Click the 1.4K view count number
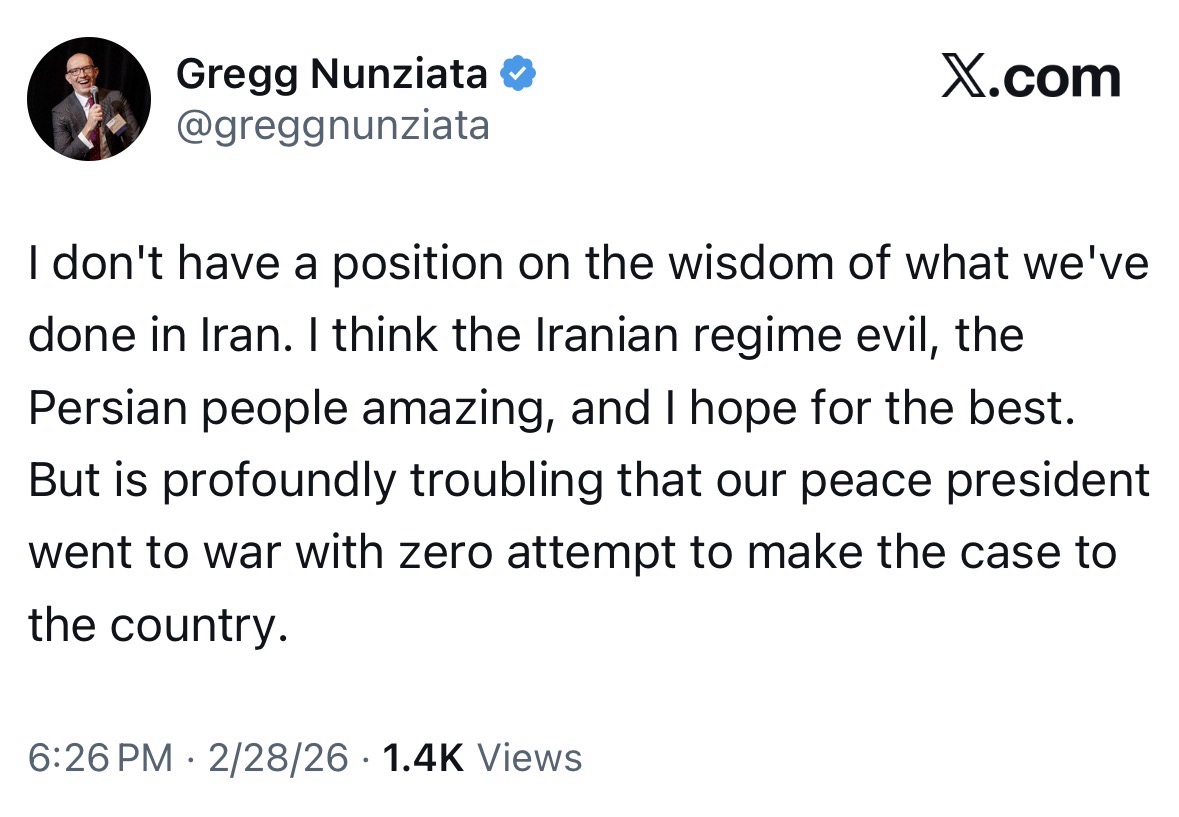The image size is (1179, 817). pos(424,757)
